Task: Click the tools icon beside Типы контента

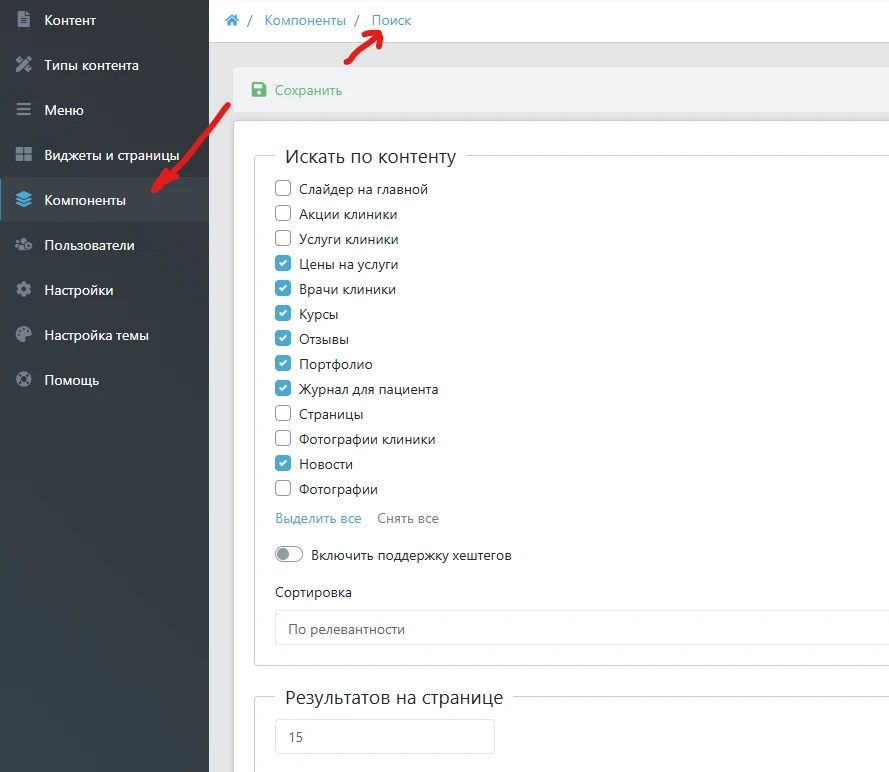Action: pyautogui.click(x=24, y=65)
